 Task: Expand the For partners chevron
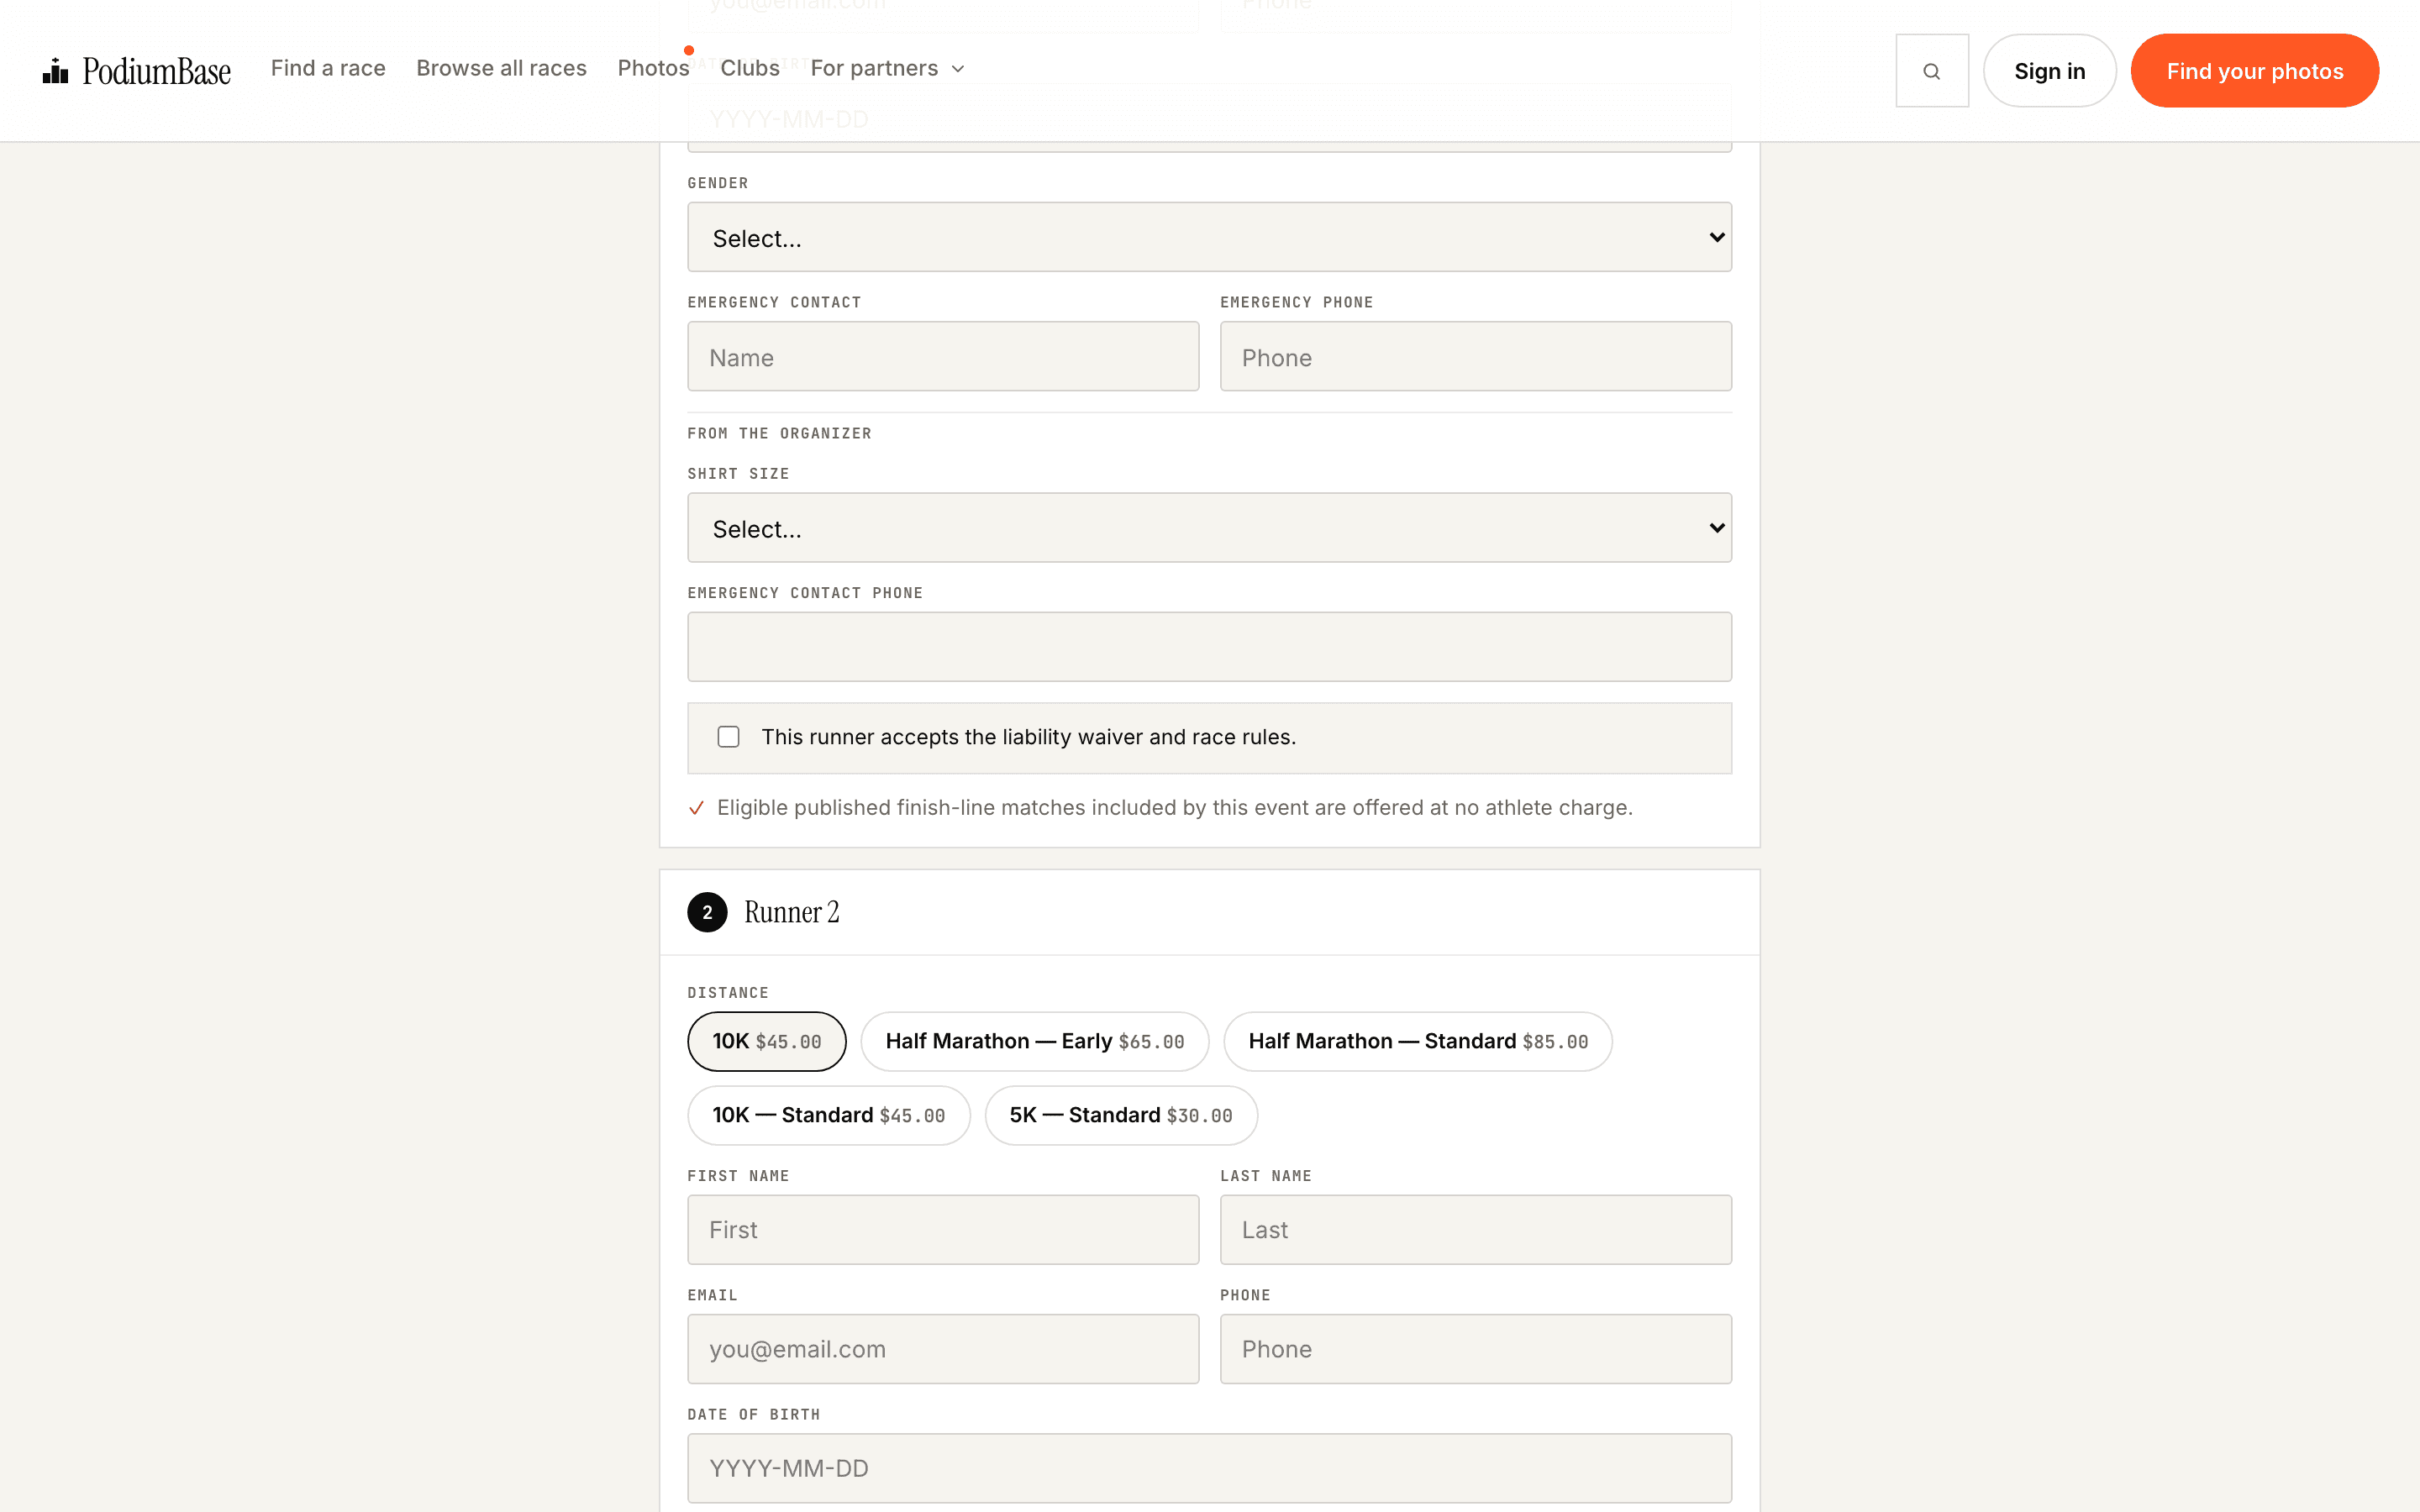[958, 69]
